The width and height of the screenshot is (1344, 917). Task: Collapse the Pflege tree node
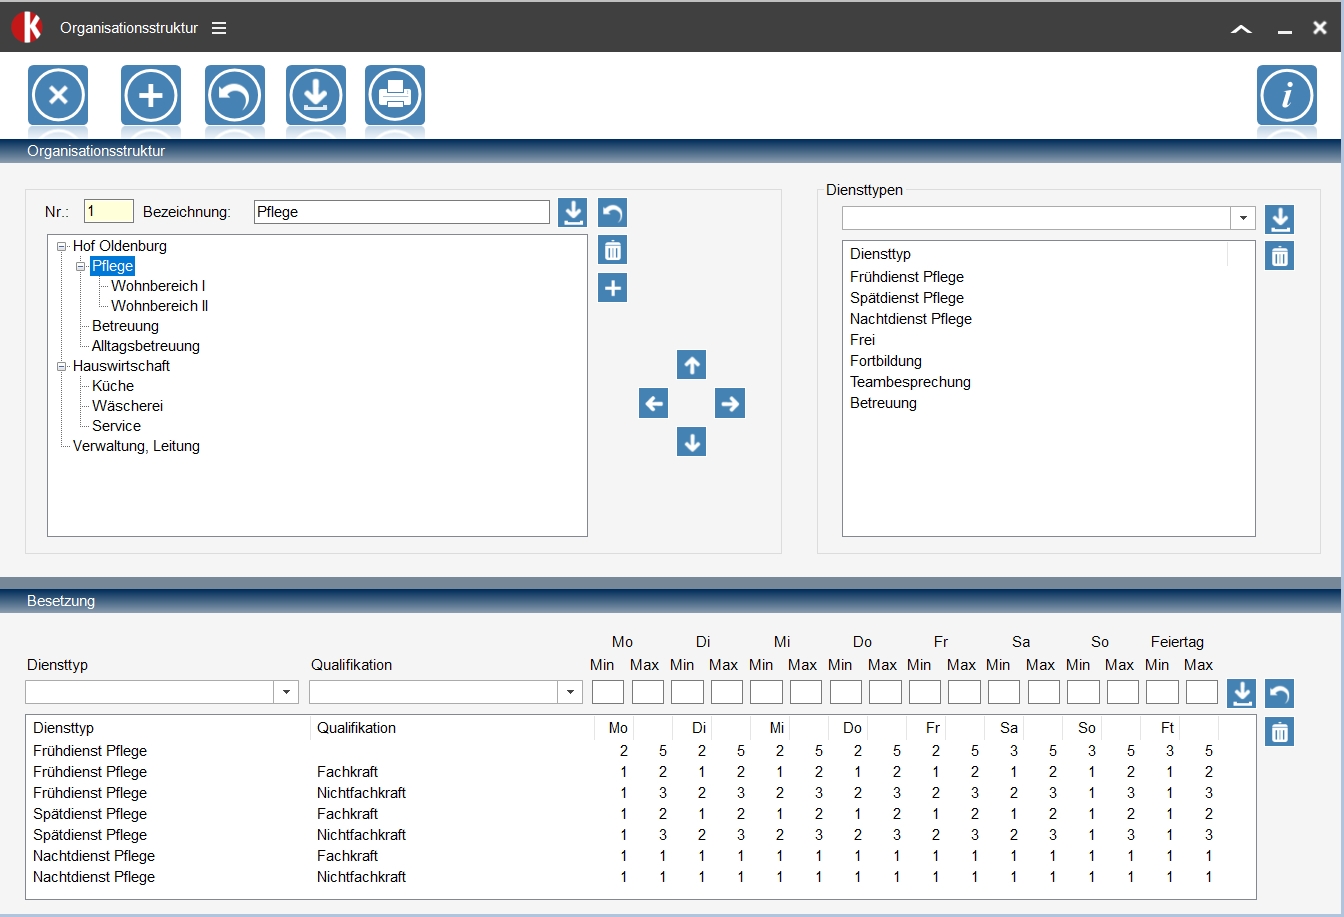point(81,266)
